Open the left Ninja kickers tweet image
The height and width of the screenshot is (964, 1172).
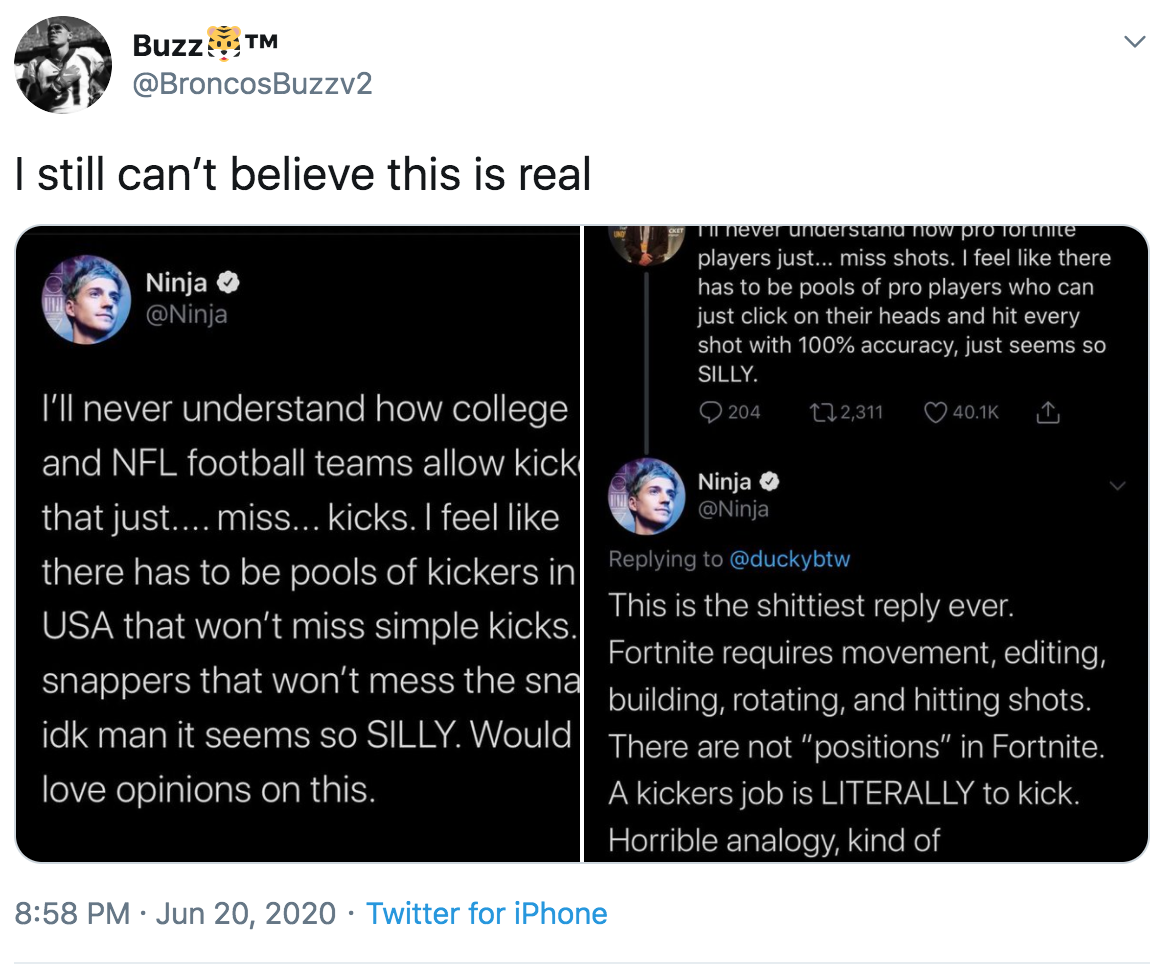[x=298, y=543]
